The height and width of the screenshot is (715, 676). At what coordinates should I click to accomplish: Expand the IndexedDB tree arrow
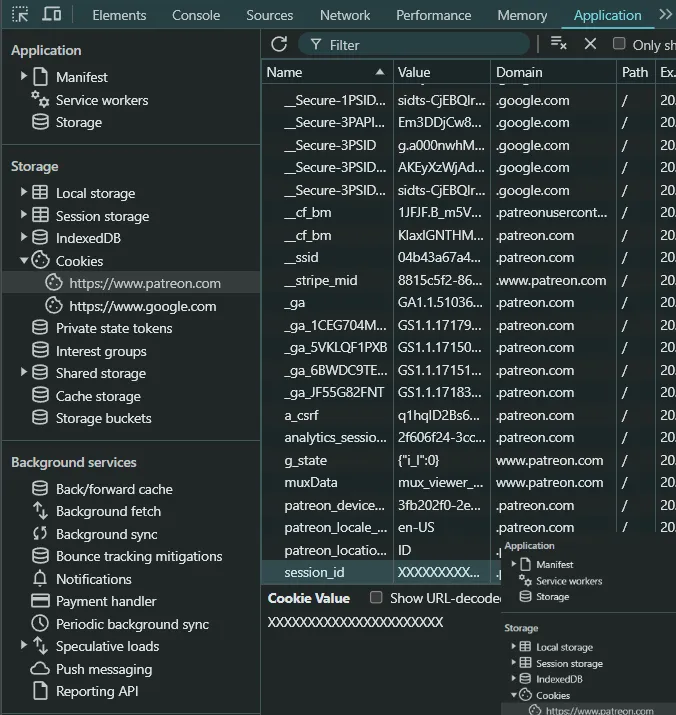[24, 237]
